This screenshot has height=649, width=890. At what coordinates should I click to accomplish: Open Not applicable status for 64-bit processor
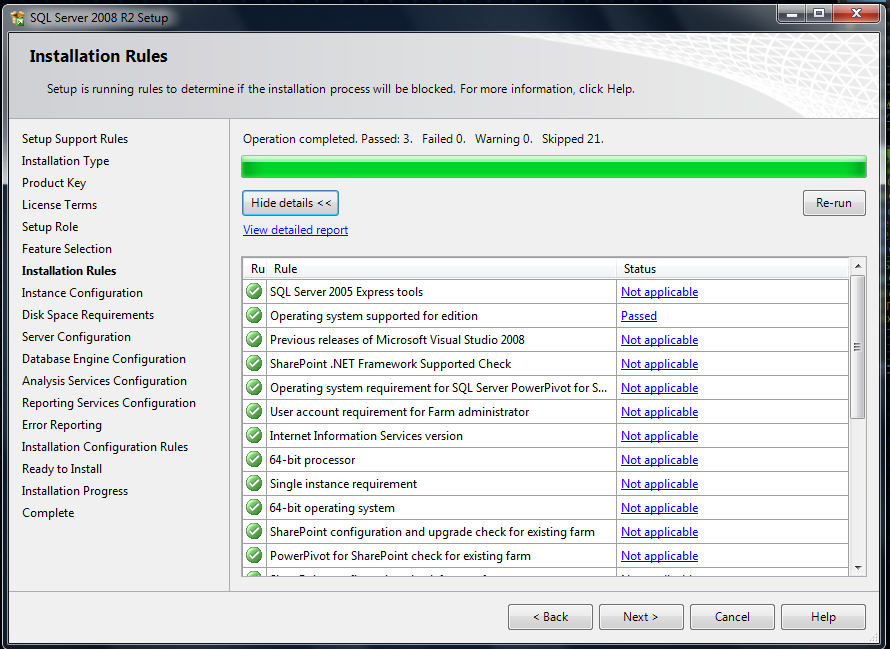pyautogui.click(x=659, y=460)
